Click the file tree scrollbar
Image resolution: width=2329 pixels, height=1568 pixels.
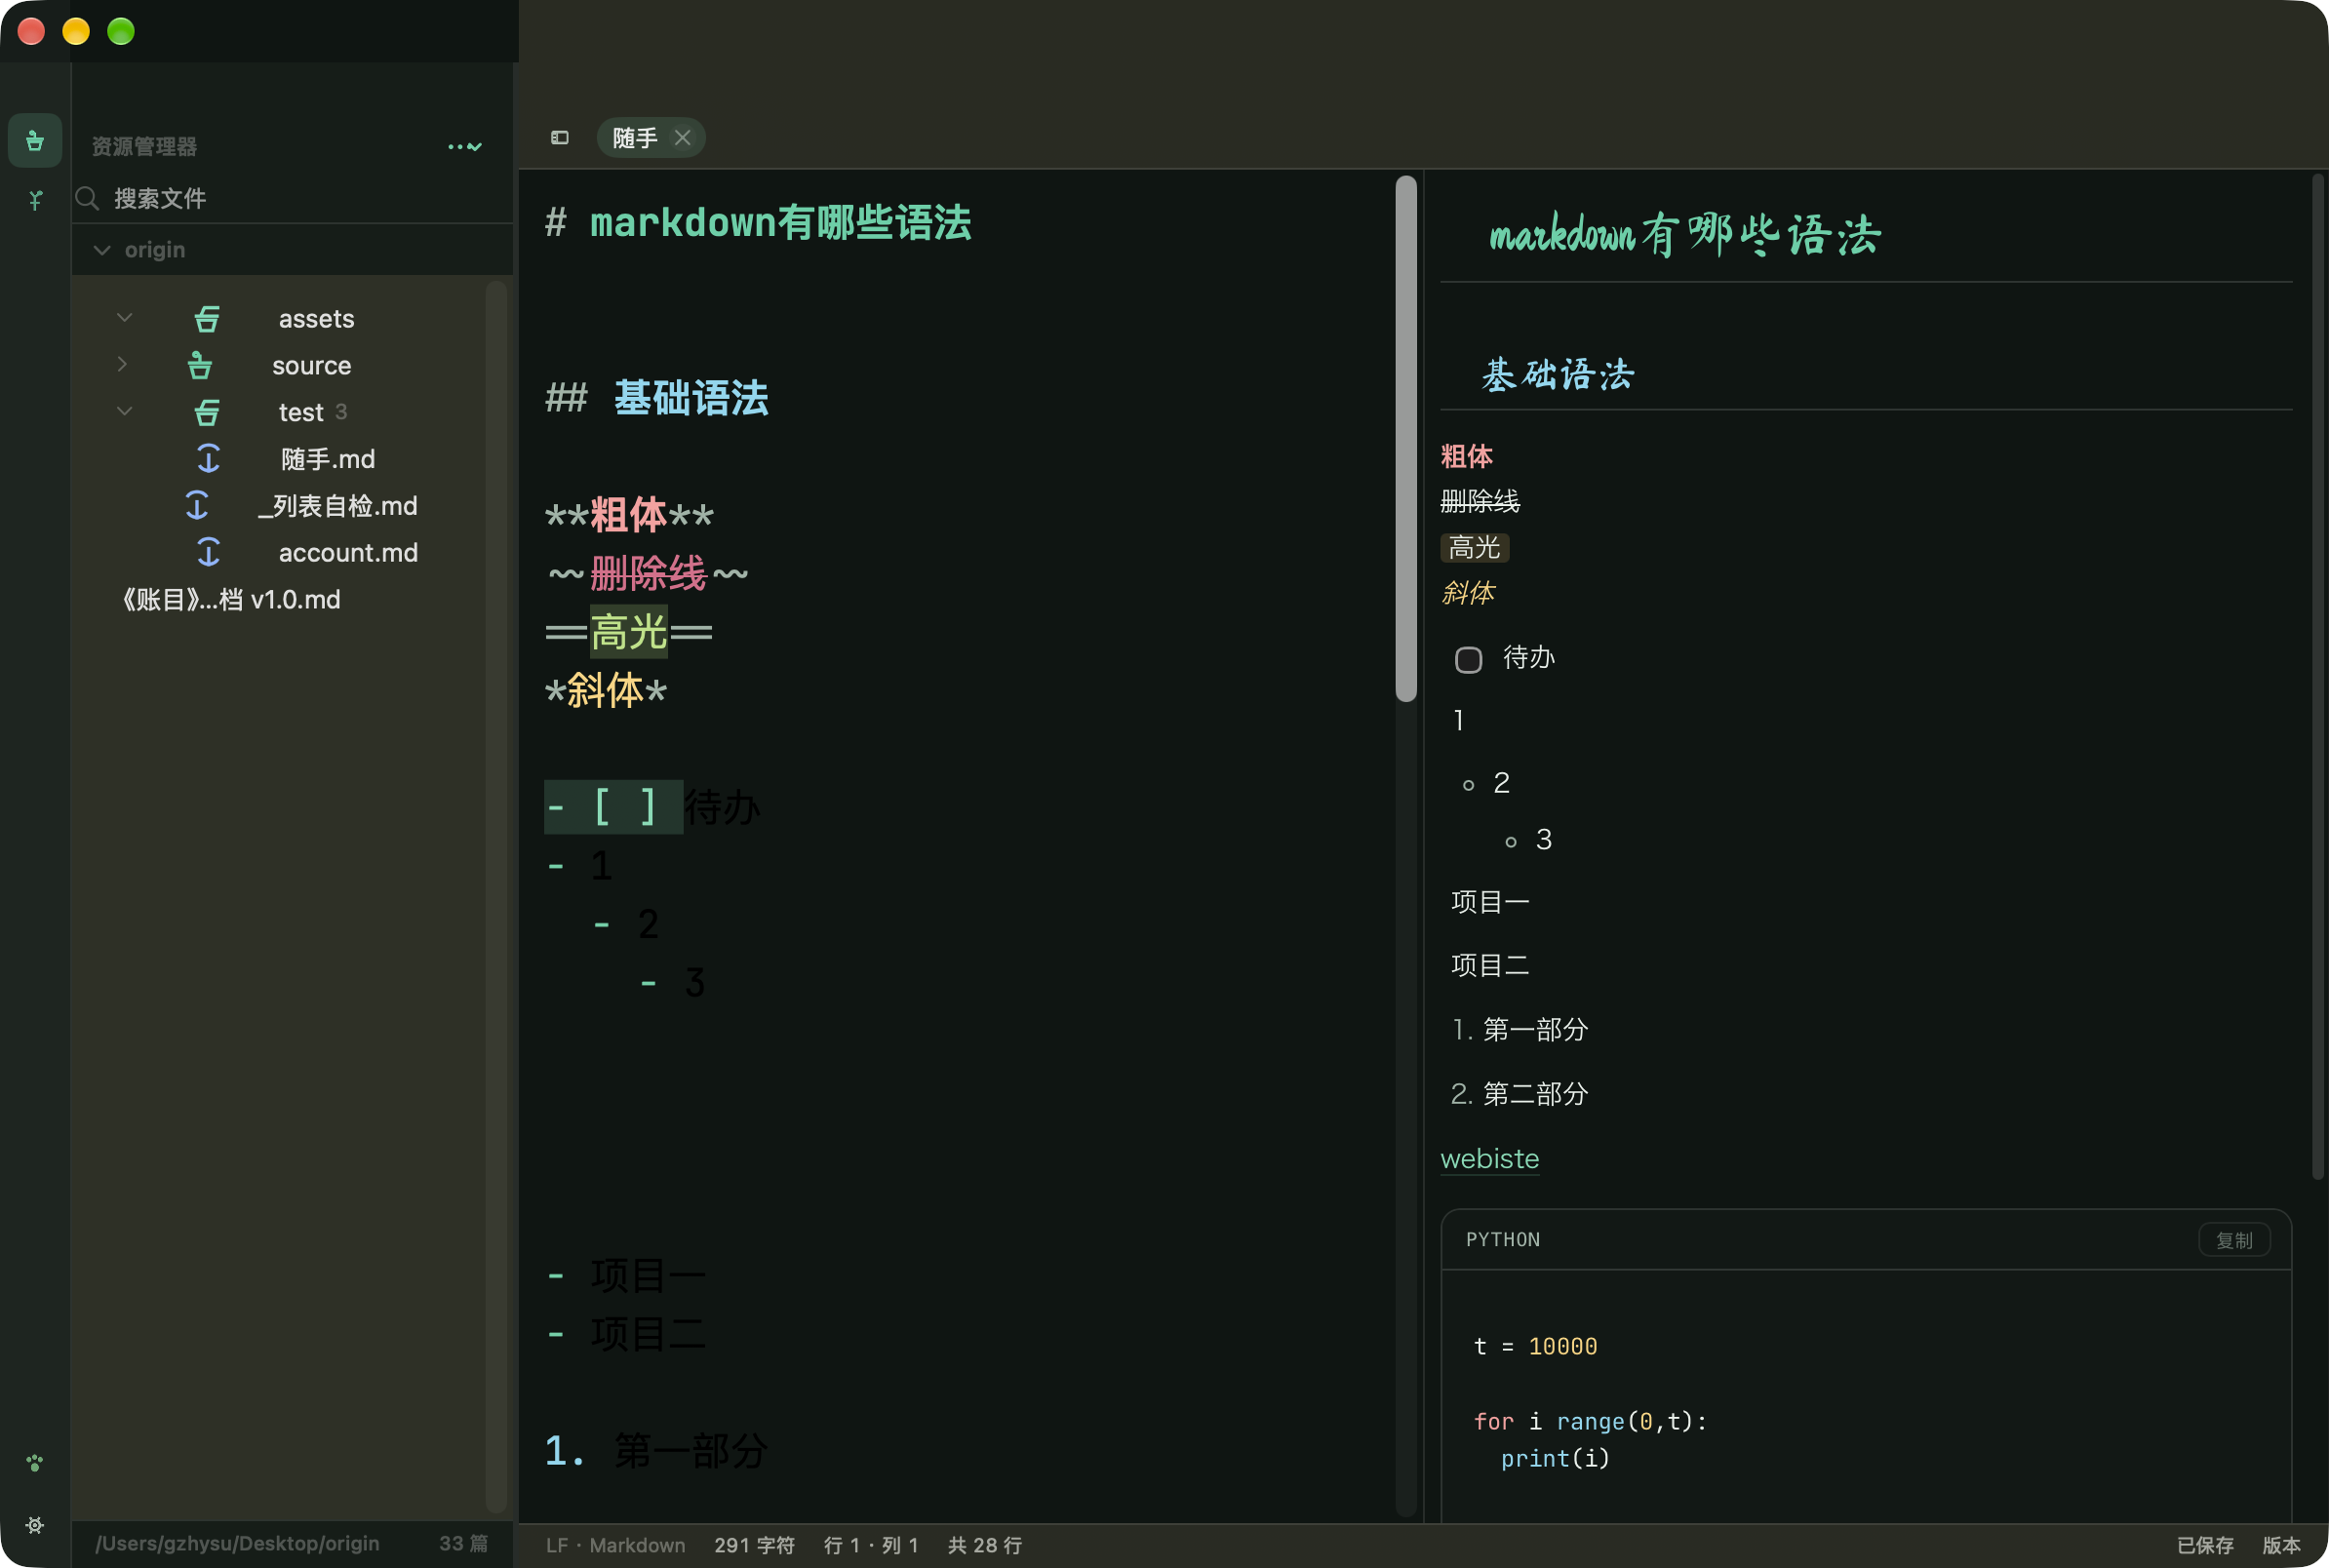[x=496, y=895]
